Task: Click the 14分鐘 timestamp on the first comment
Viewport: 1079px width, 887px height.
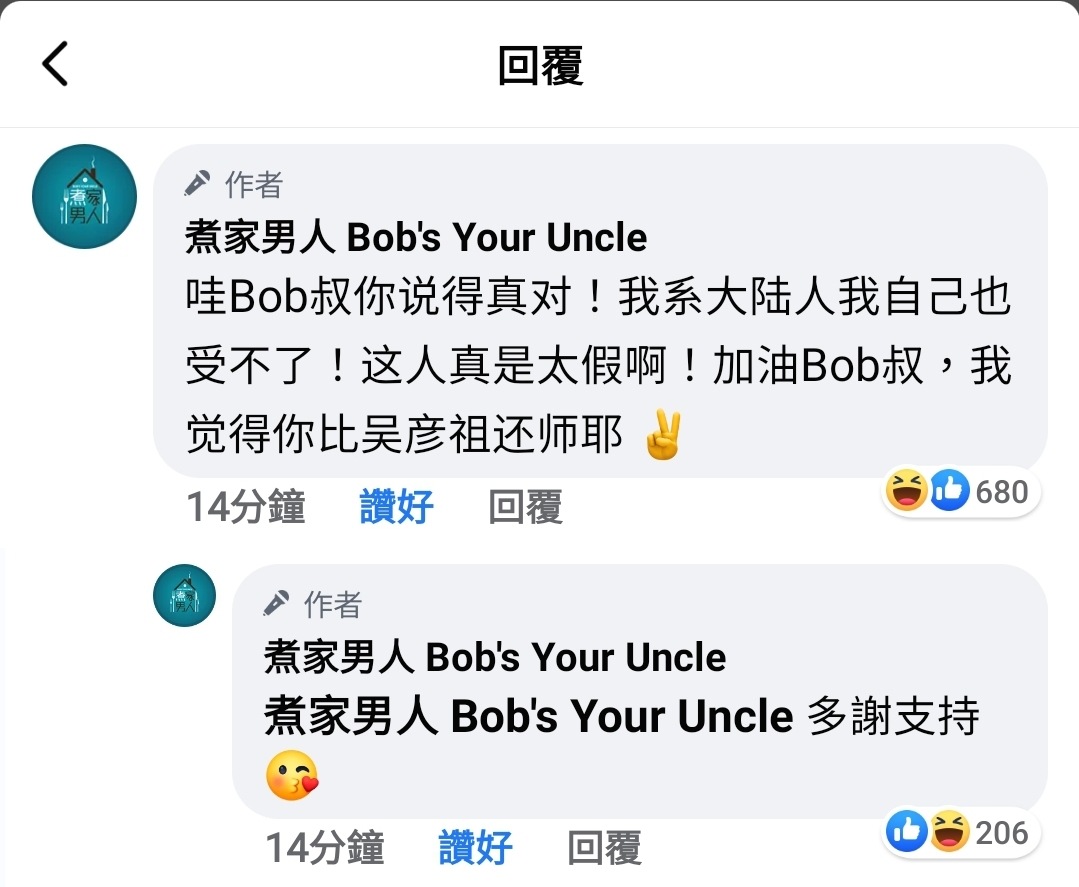Action: 246,506
